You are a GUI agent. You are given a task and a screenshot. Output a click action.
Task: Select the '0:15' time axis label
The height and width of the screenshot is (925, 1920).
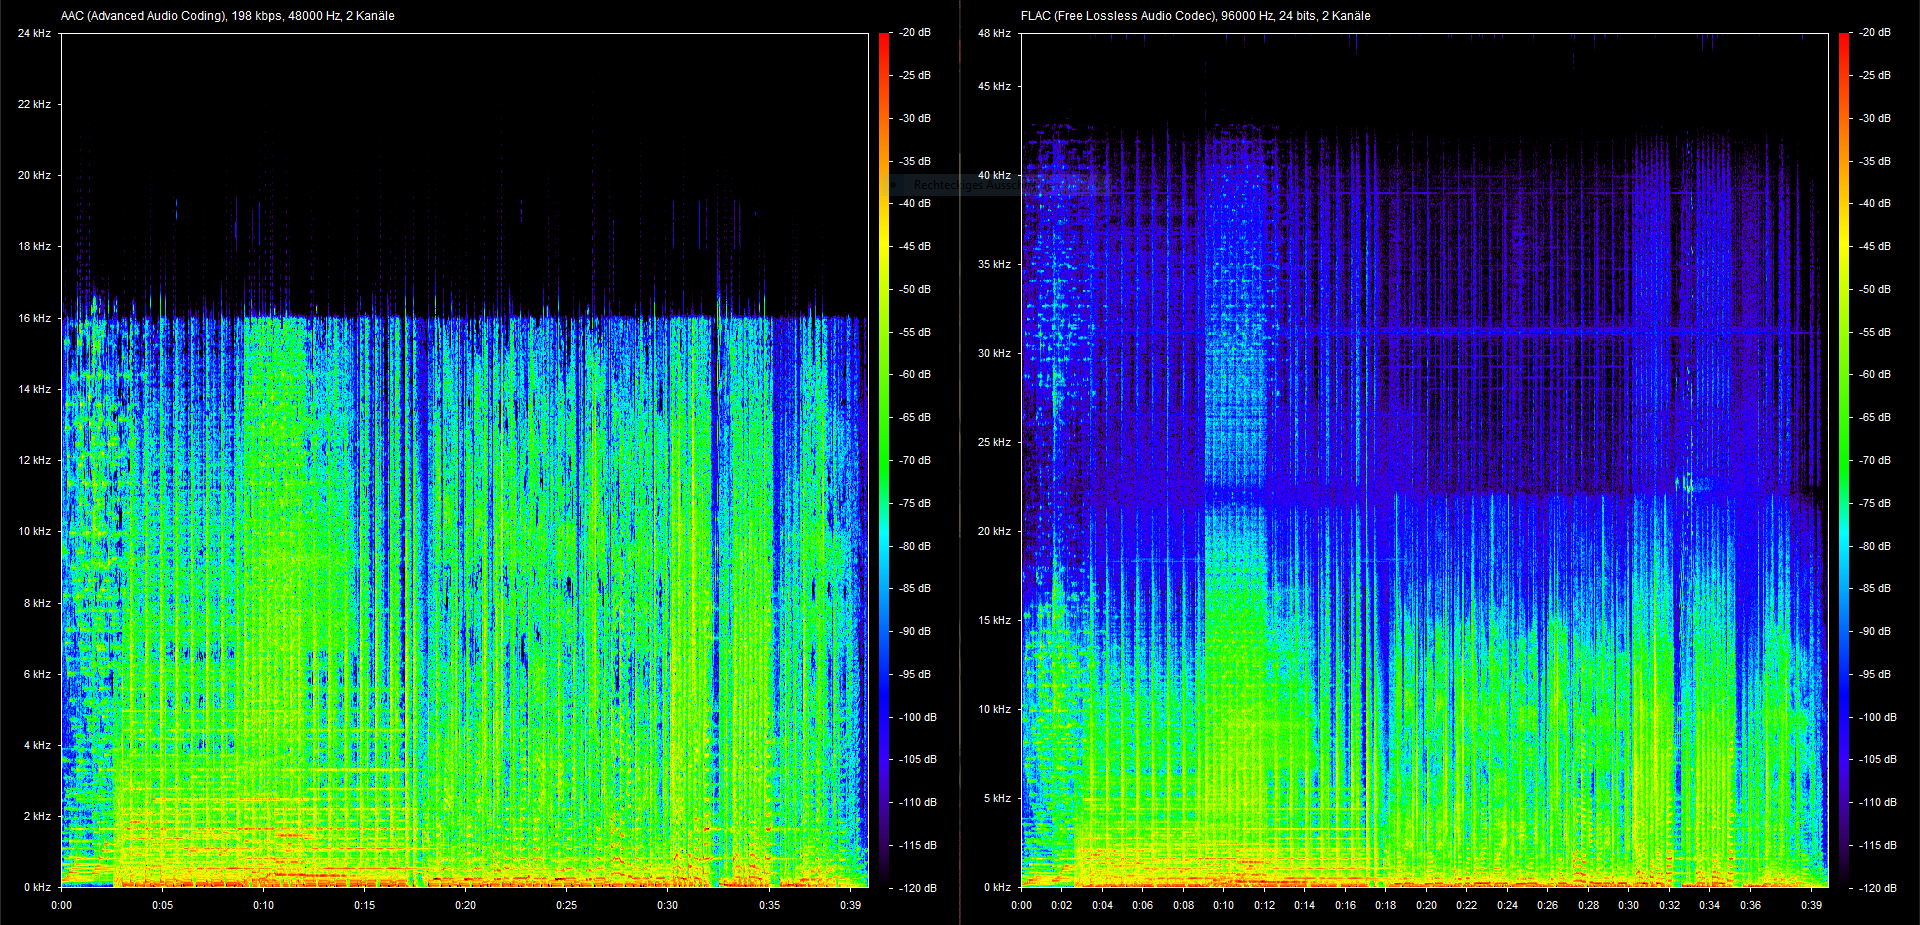click(364, 905)
